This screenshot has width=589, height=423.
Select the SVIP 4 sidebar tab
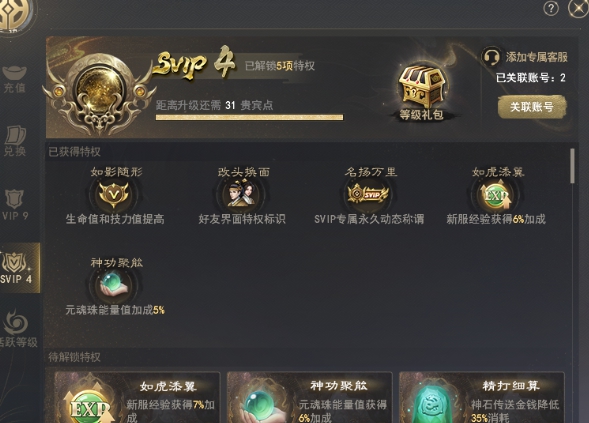click(17, 268)
